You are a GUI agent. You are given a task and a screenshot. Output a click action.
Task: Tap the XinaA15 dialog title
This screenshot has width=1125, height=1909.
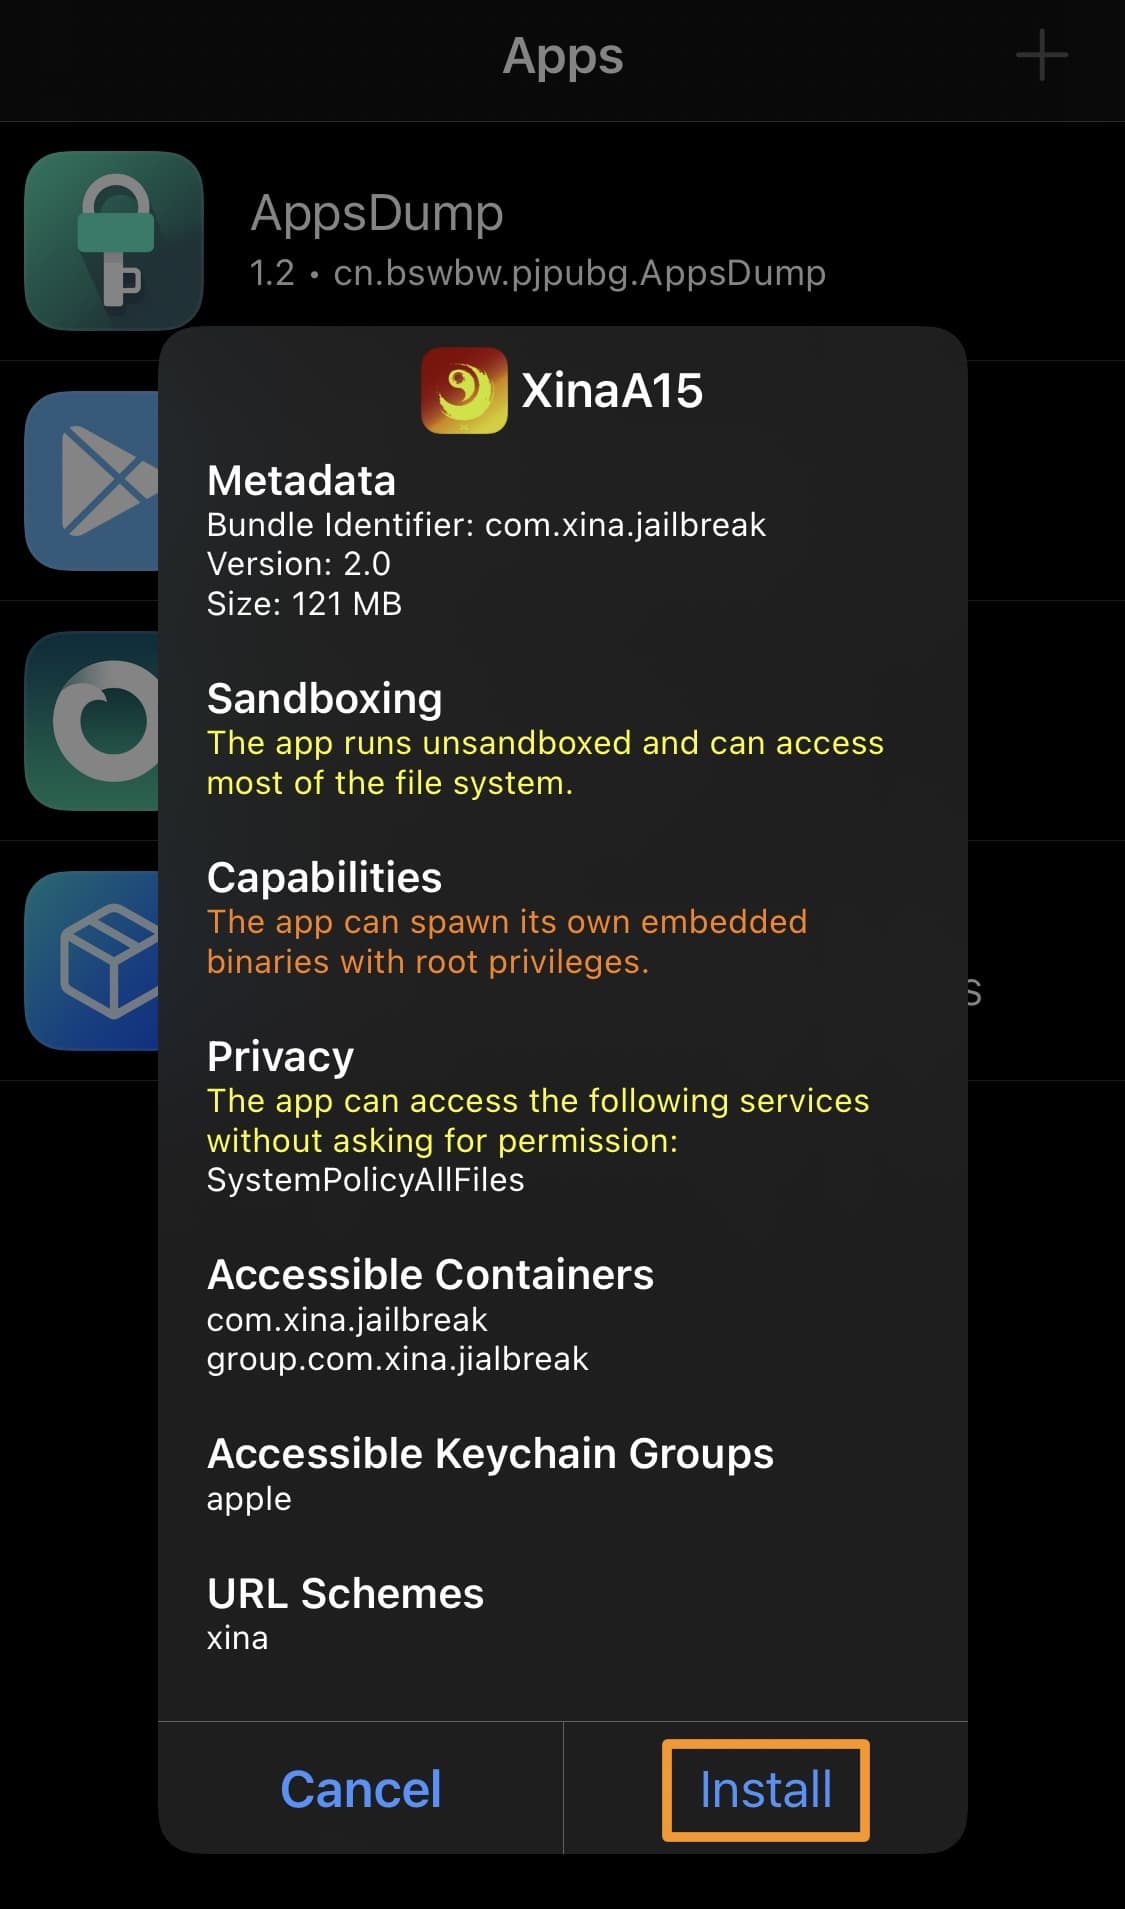612,390
